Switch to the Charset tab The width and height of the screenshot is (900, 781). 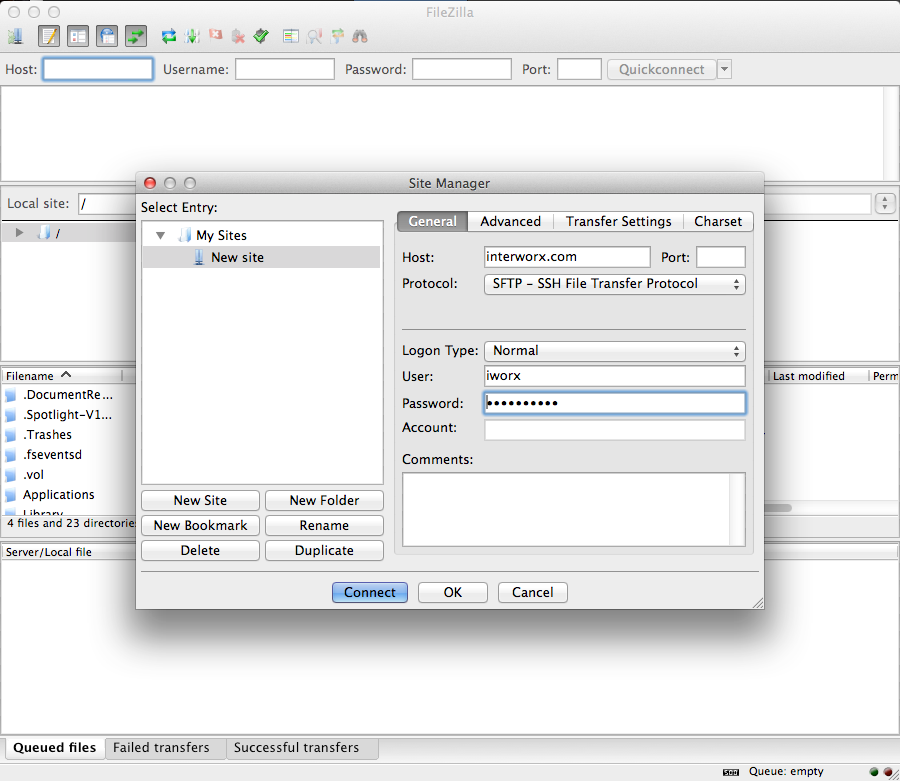[718, 222]
